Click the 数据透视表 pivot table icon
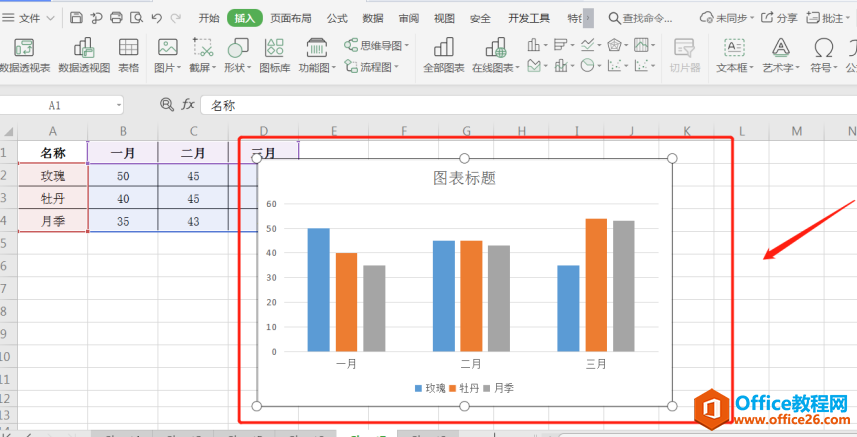The height and width of the screenshot is (437, 857). (24, 48)
